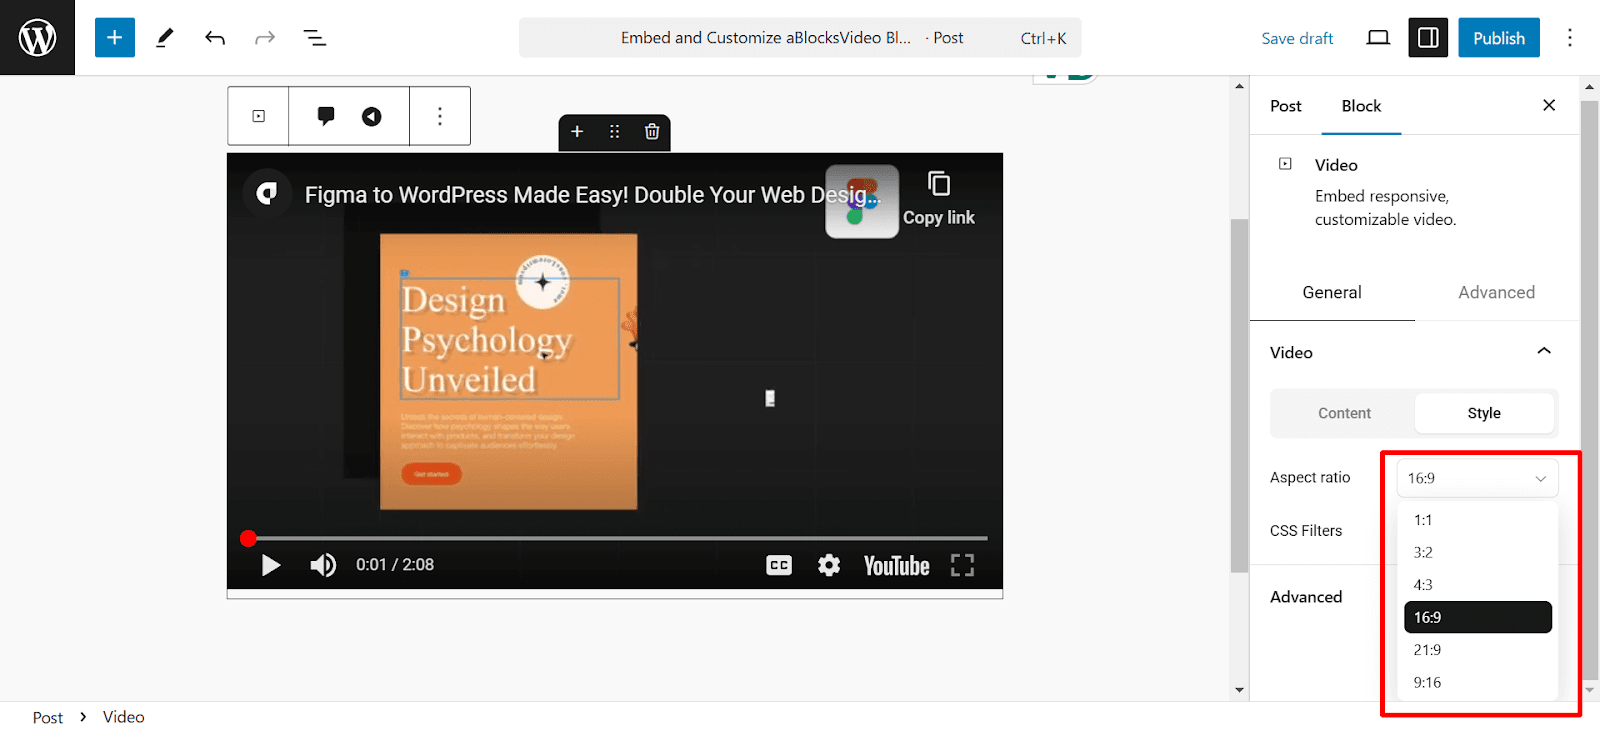Choose 1:1 aspect ratio
Viewport: 1600px width, 731px height.
pyautogui.click(x=1478, y=520)
